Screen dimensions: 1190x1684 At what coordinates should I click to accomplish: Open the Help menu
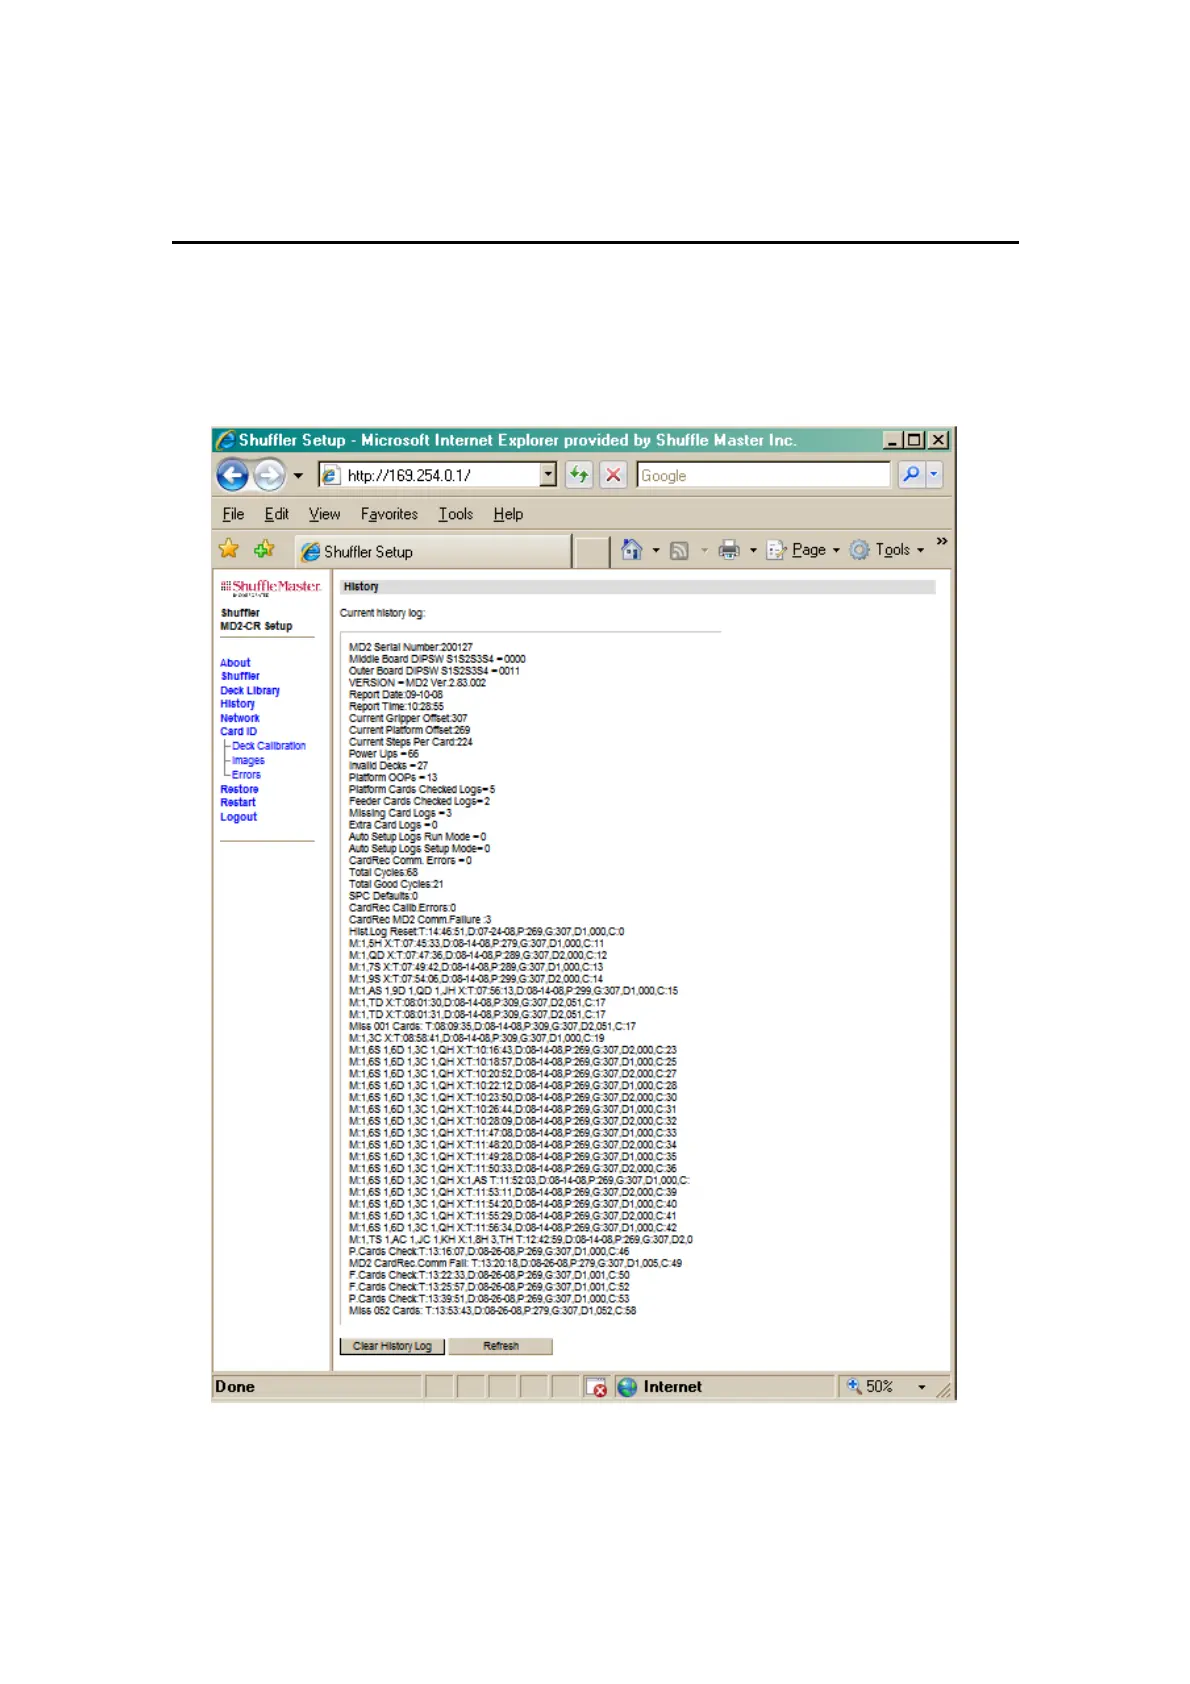(508, 514)
